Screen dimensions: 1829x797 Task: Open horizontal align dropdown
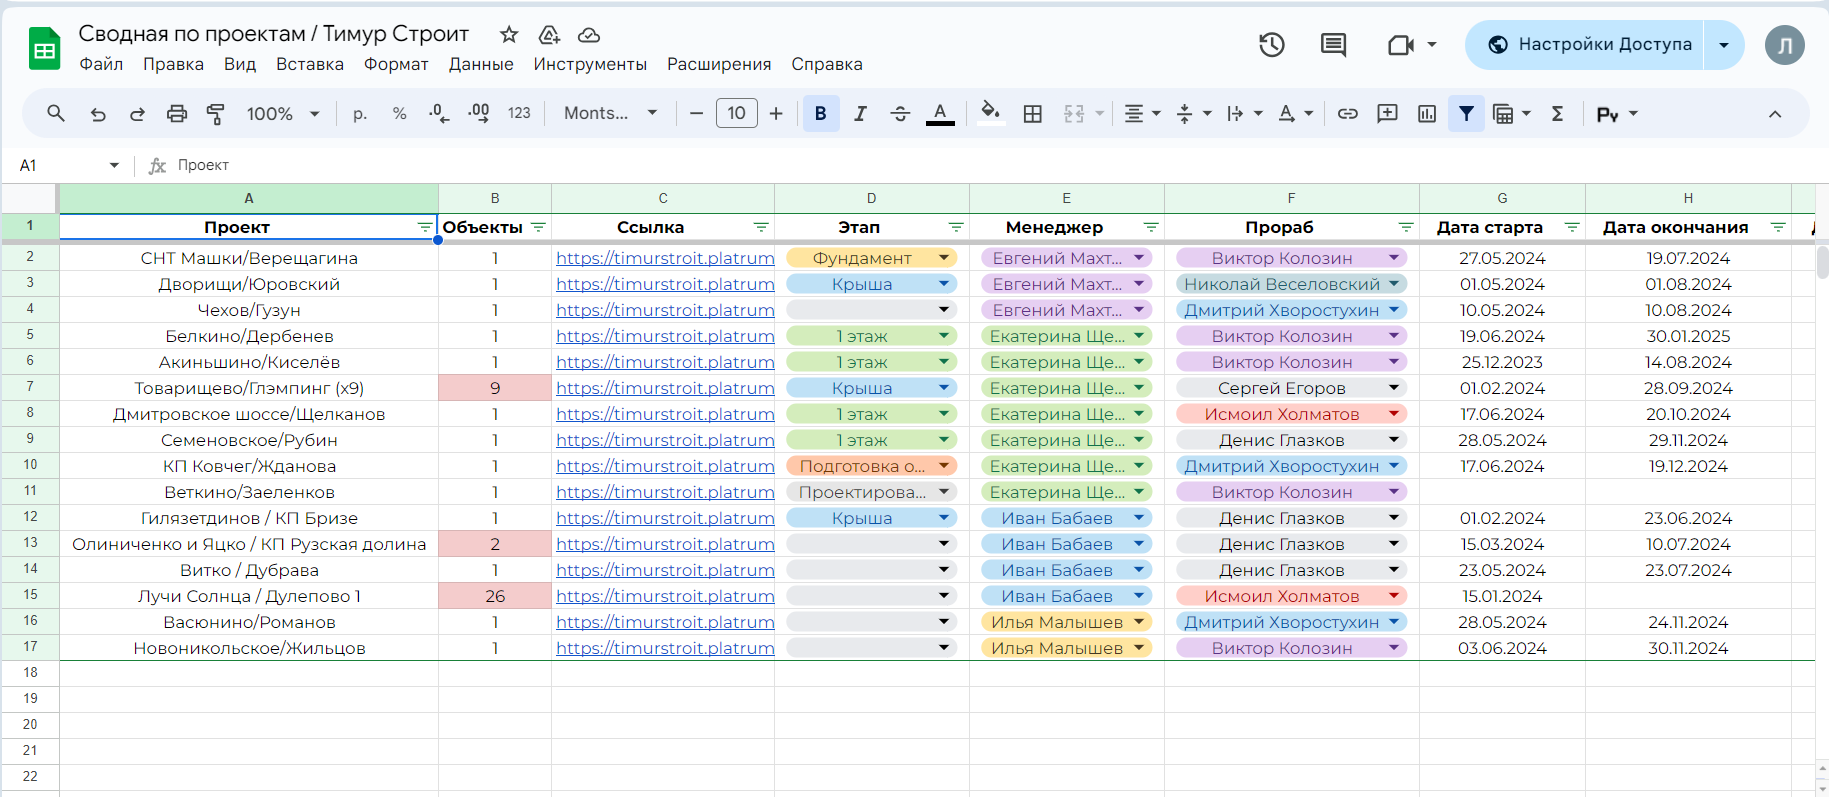point(1141,114)
